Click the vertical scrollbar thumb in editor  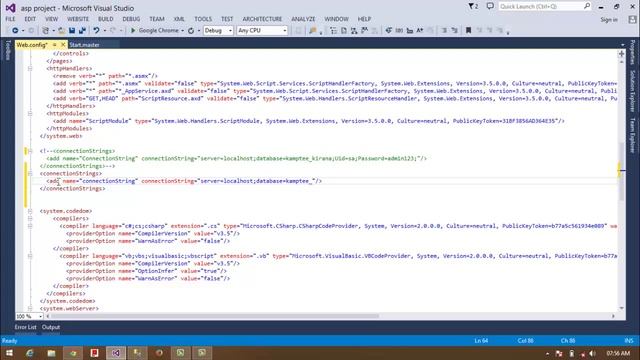tap(622, 171)
